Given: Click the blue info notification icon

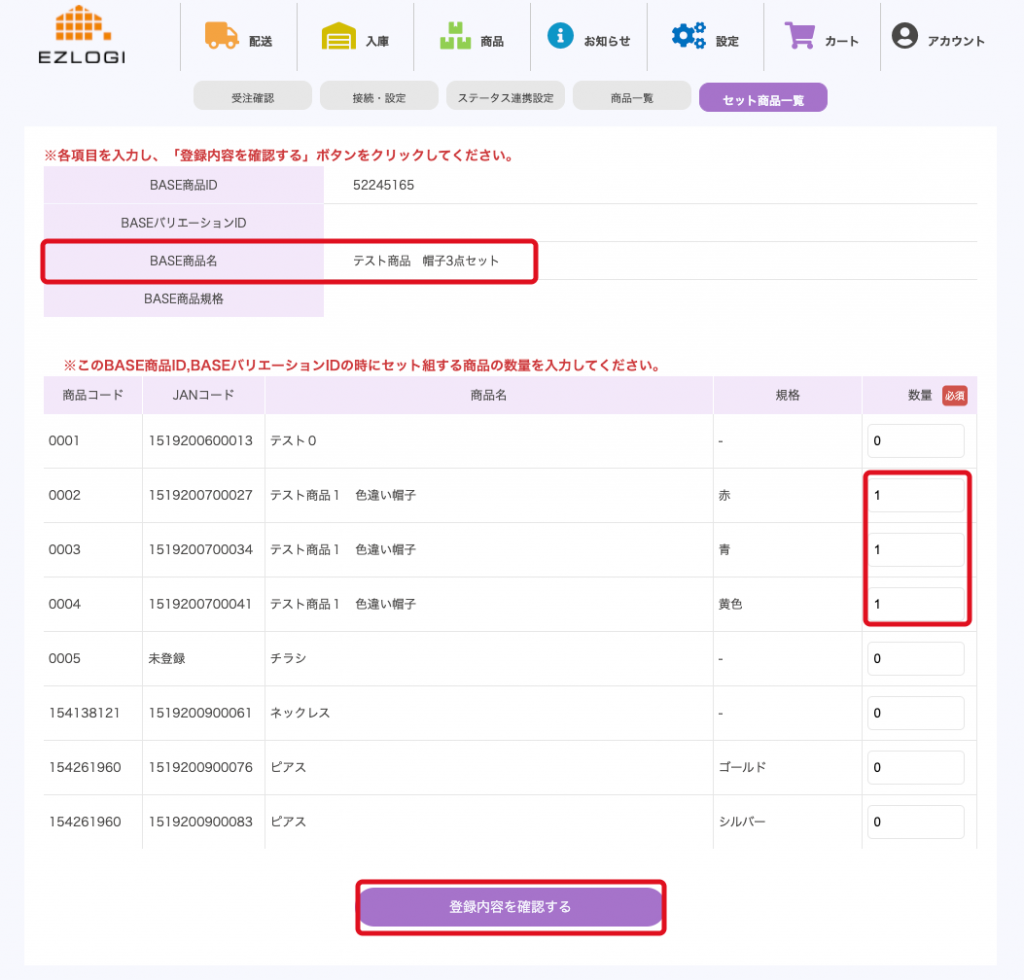Looking at the screenshot, I should coord(560,36).
